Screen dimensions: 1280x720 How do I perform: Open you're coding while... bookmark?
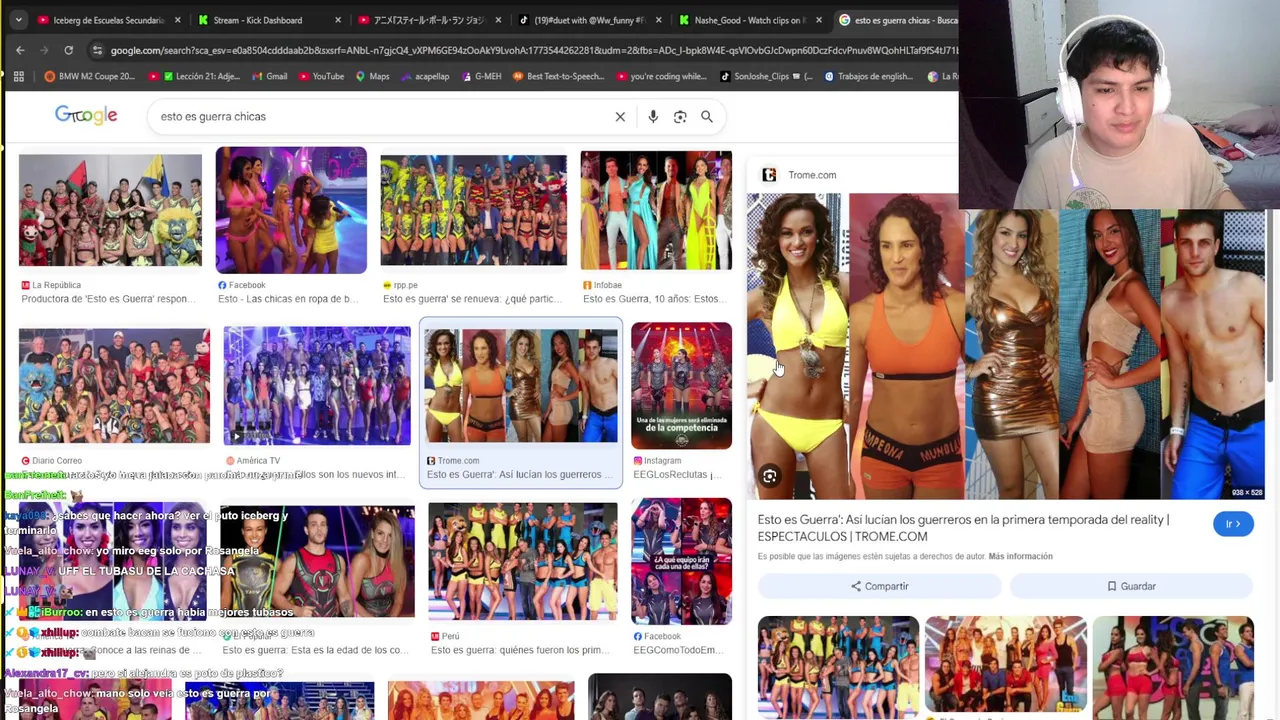[661, 76]
